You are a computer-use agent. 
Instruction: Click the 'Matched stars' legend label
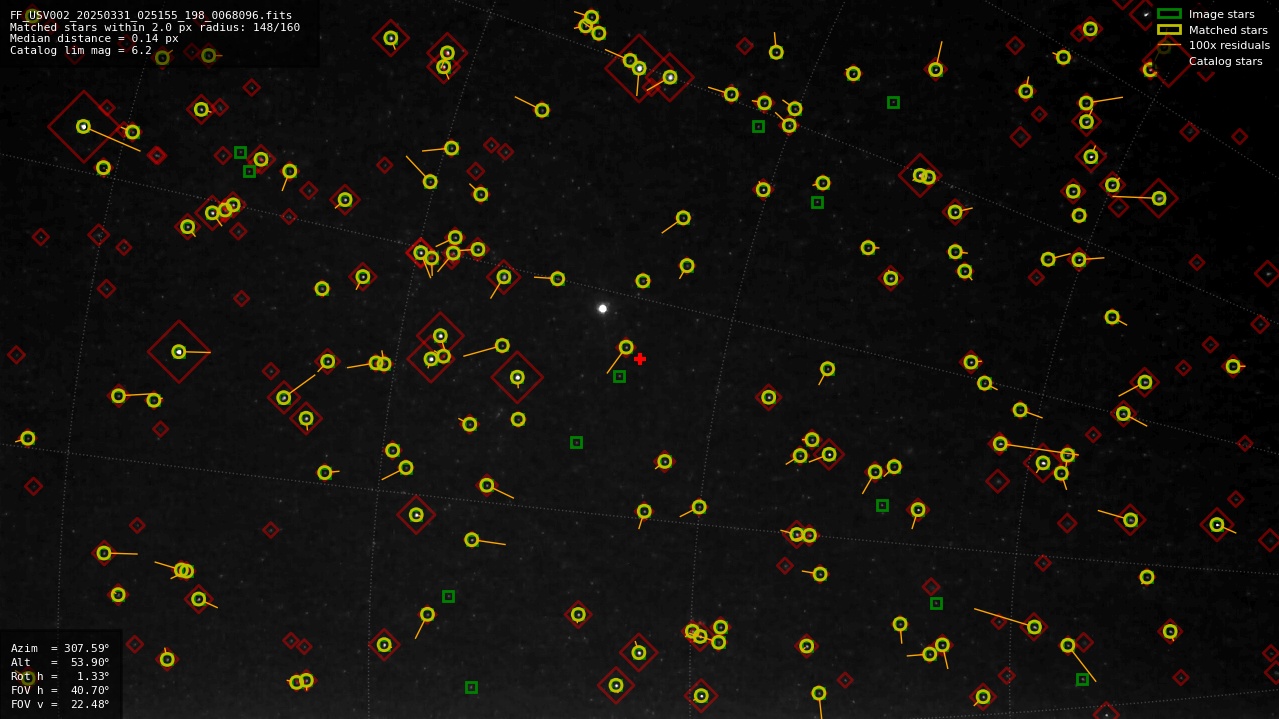point(1228,30)
